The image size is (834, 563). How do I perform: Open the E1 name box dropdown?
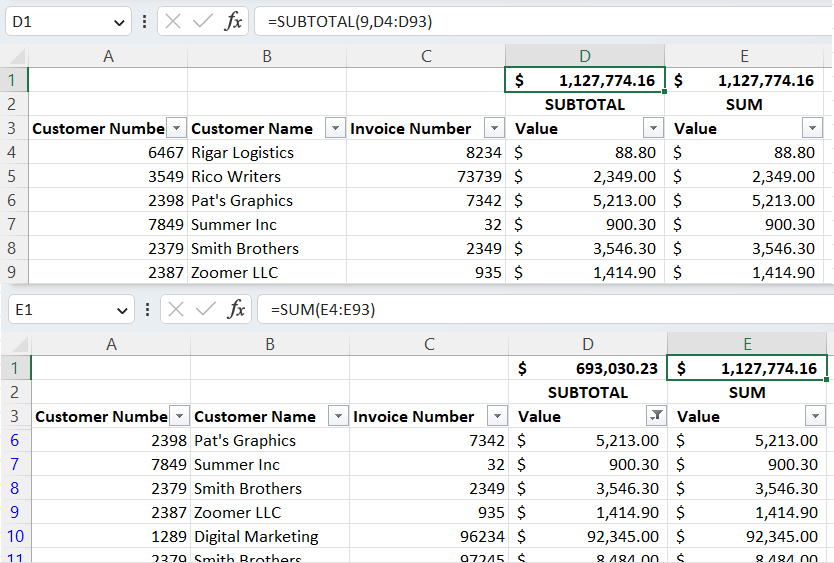[122, 310]
